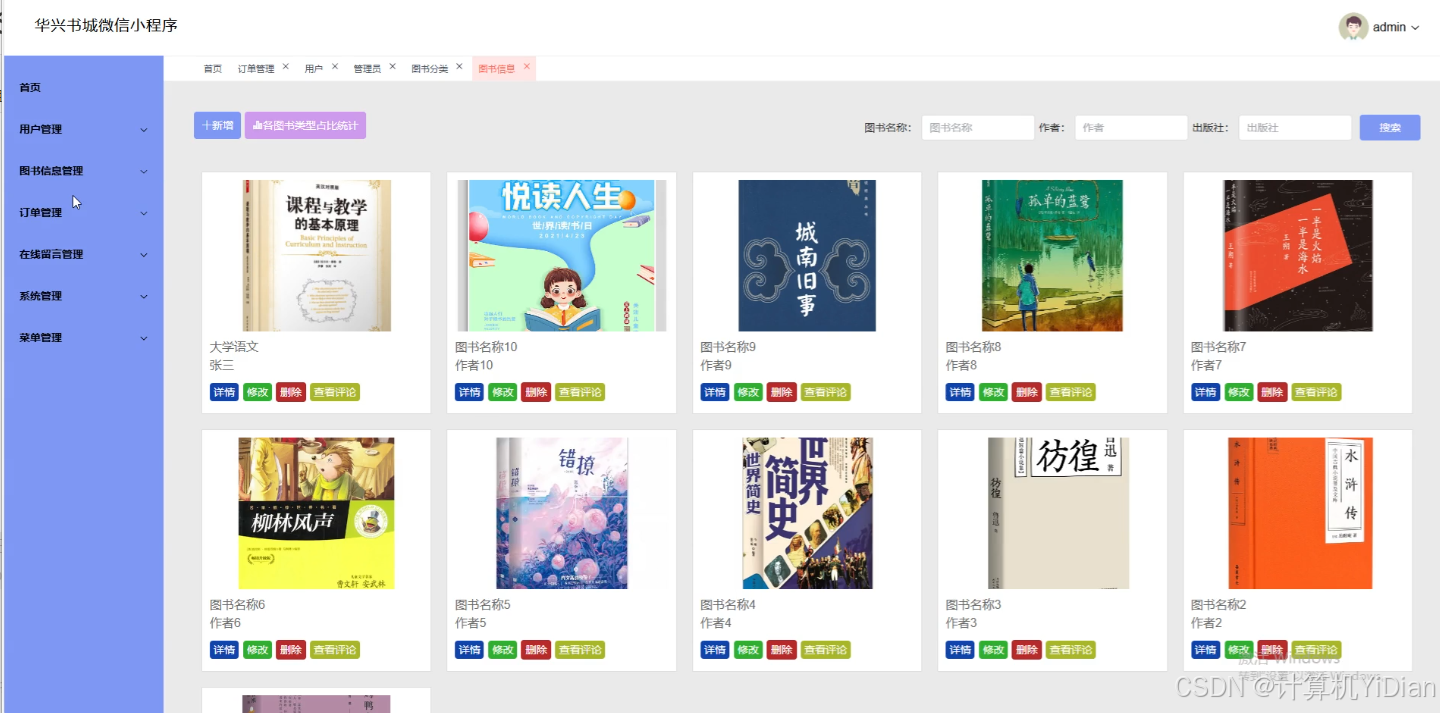1440x713 pixels.
Task: Switch to the 管理员 tab
Action: [367, 69]
